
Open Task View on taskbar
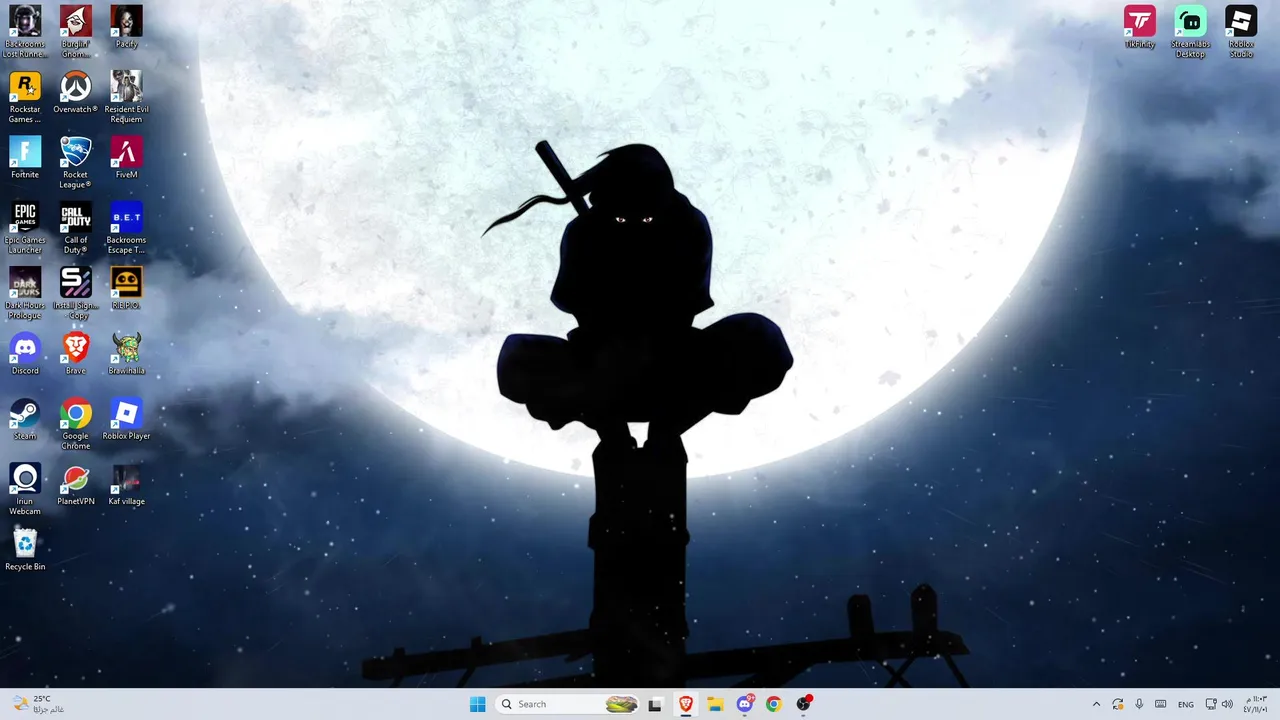click(x=655, y=704)
